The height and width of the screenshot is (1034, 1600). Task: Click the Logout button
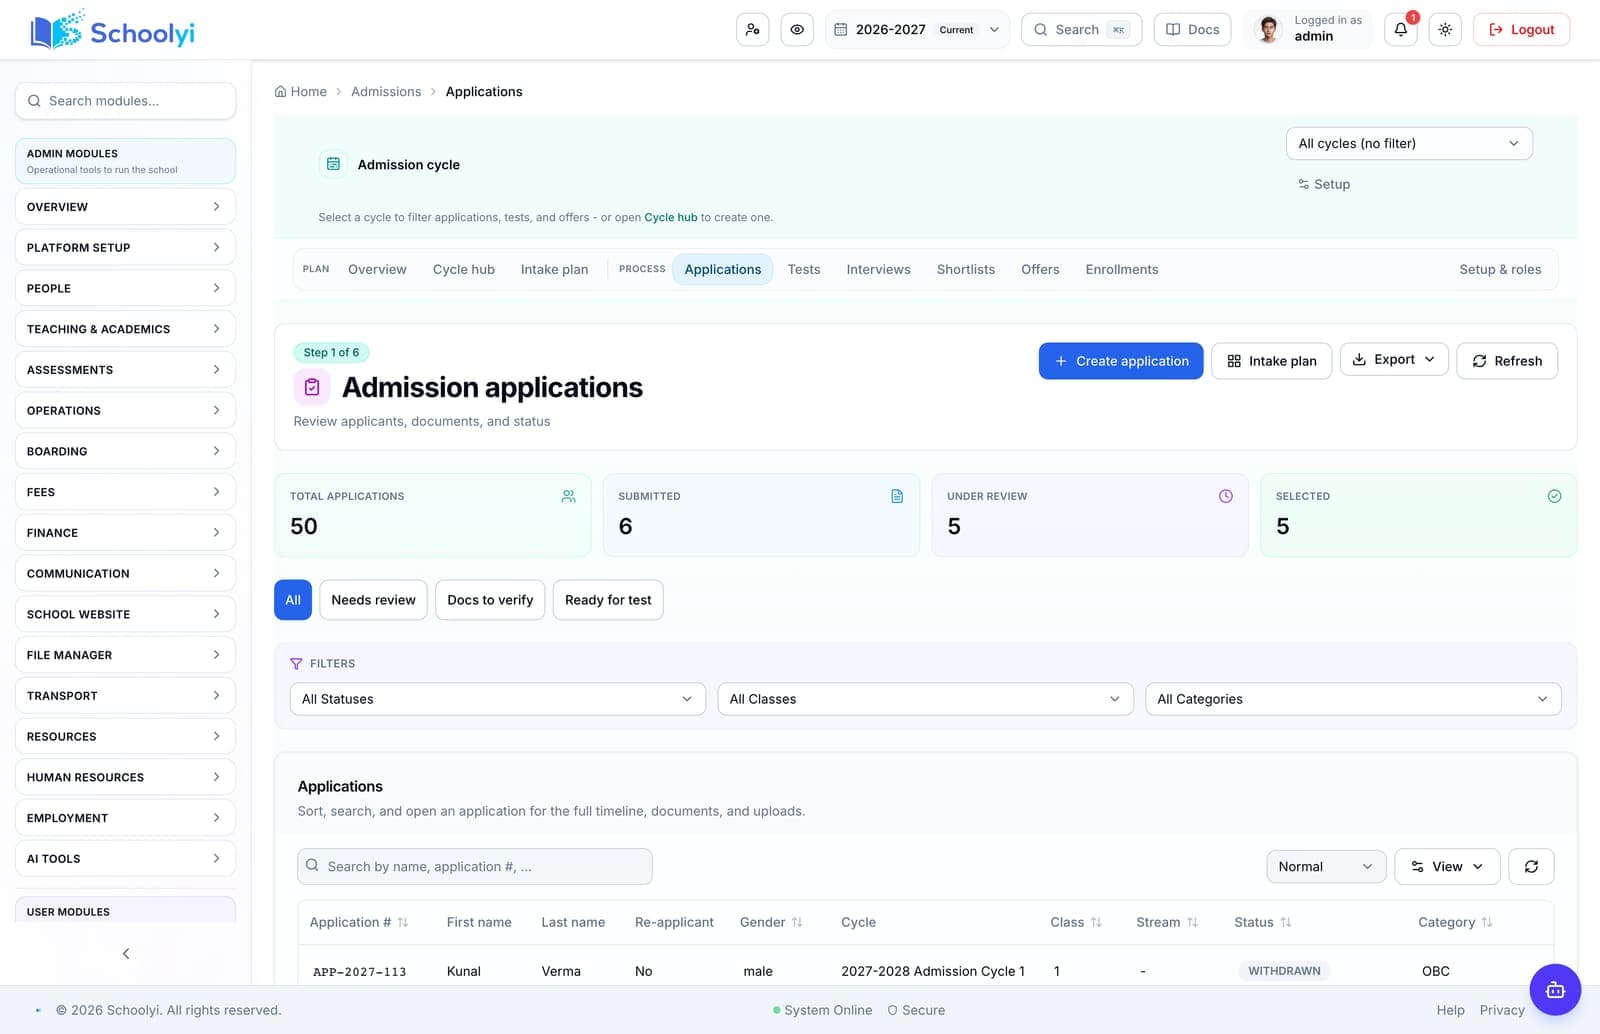tap(1522, 30)
